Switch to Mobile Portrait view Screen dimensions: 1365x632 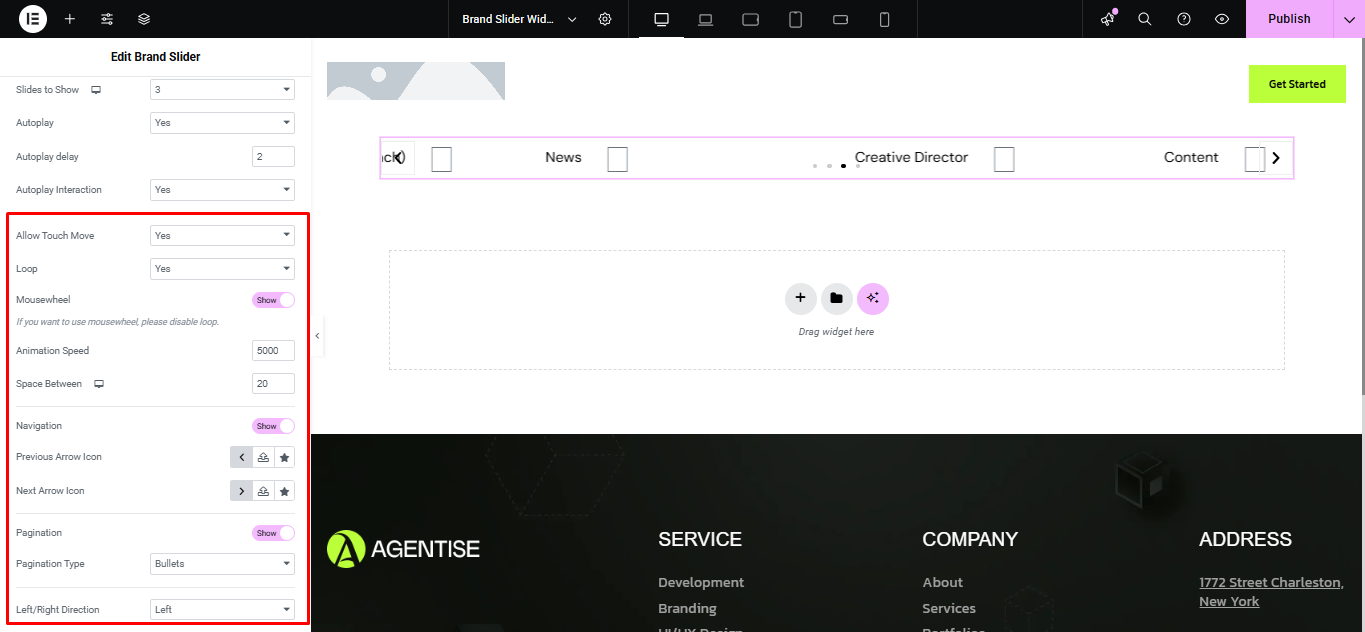click(884, 19)
